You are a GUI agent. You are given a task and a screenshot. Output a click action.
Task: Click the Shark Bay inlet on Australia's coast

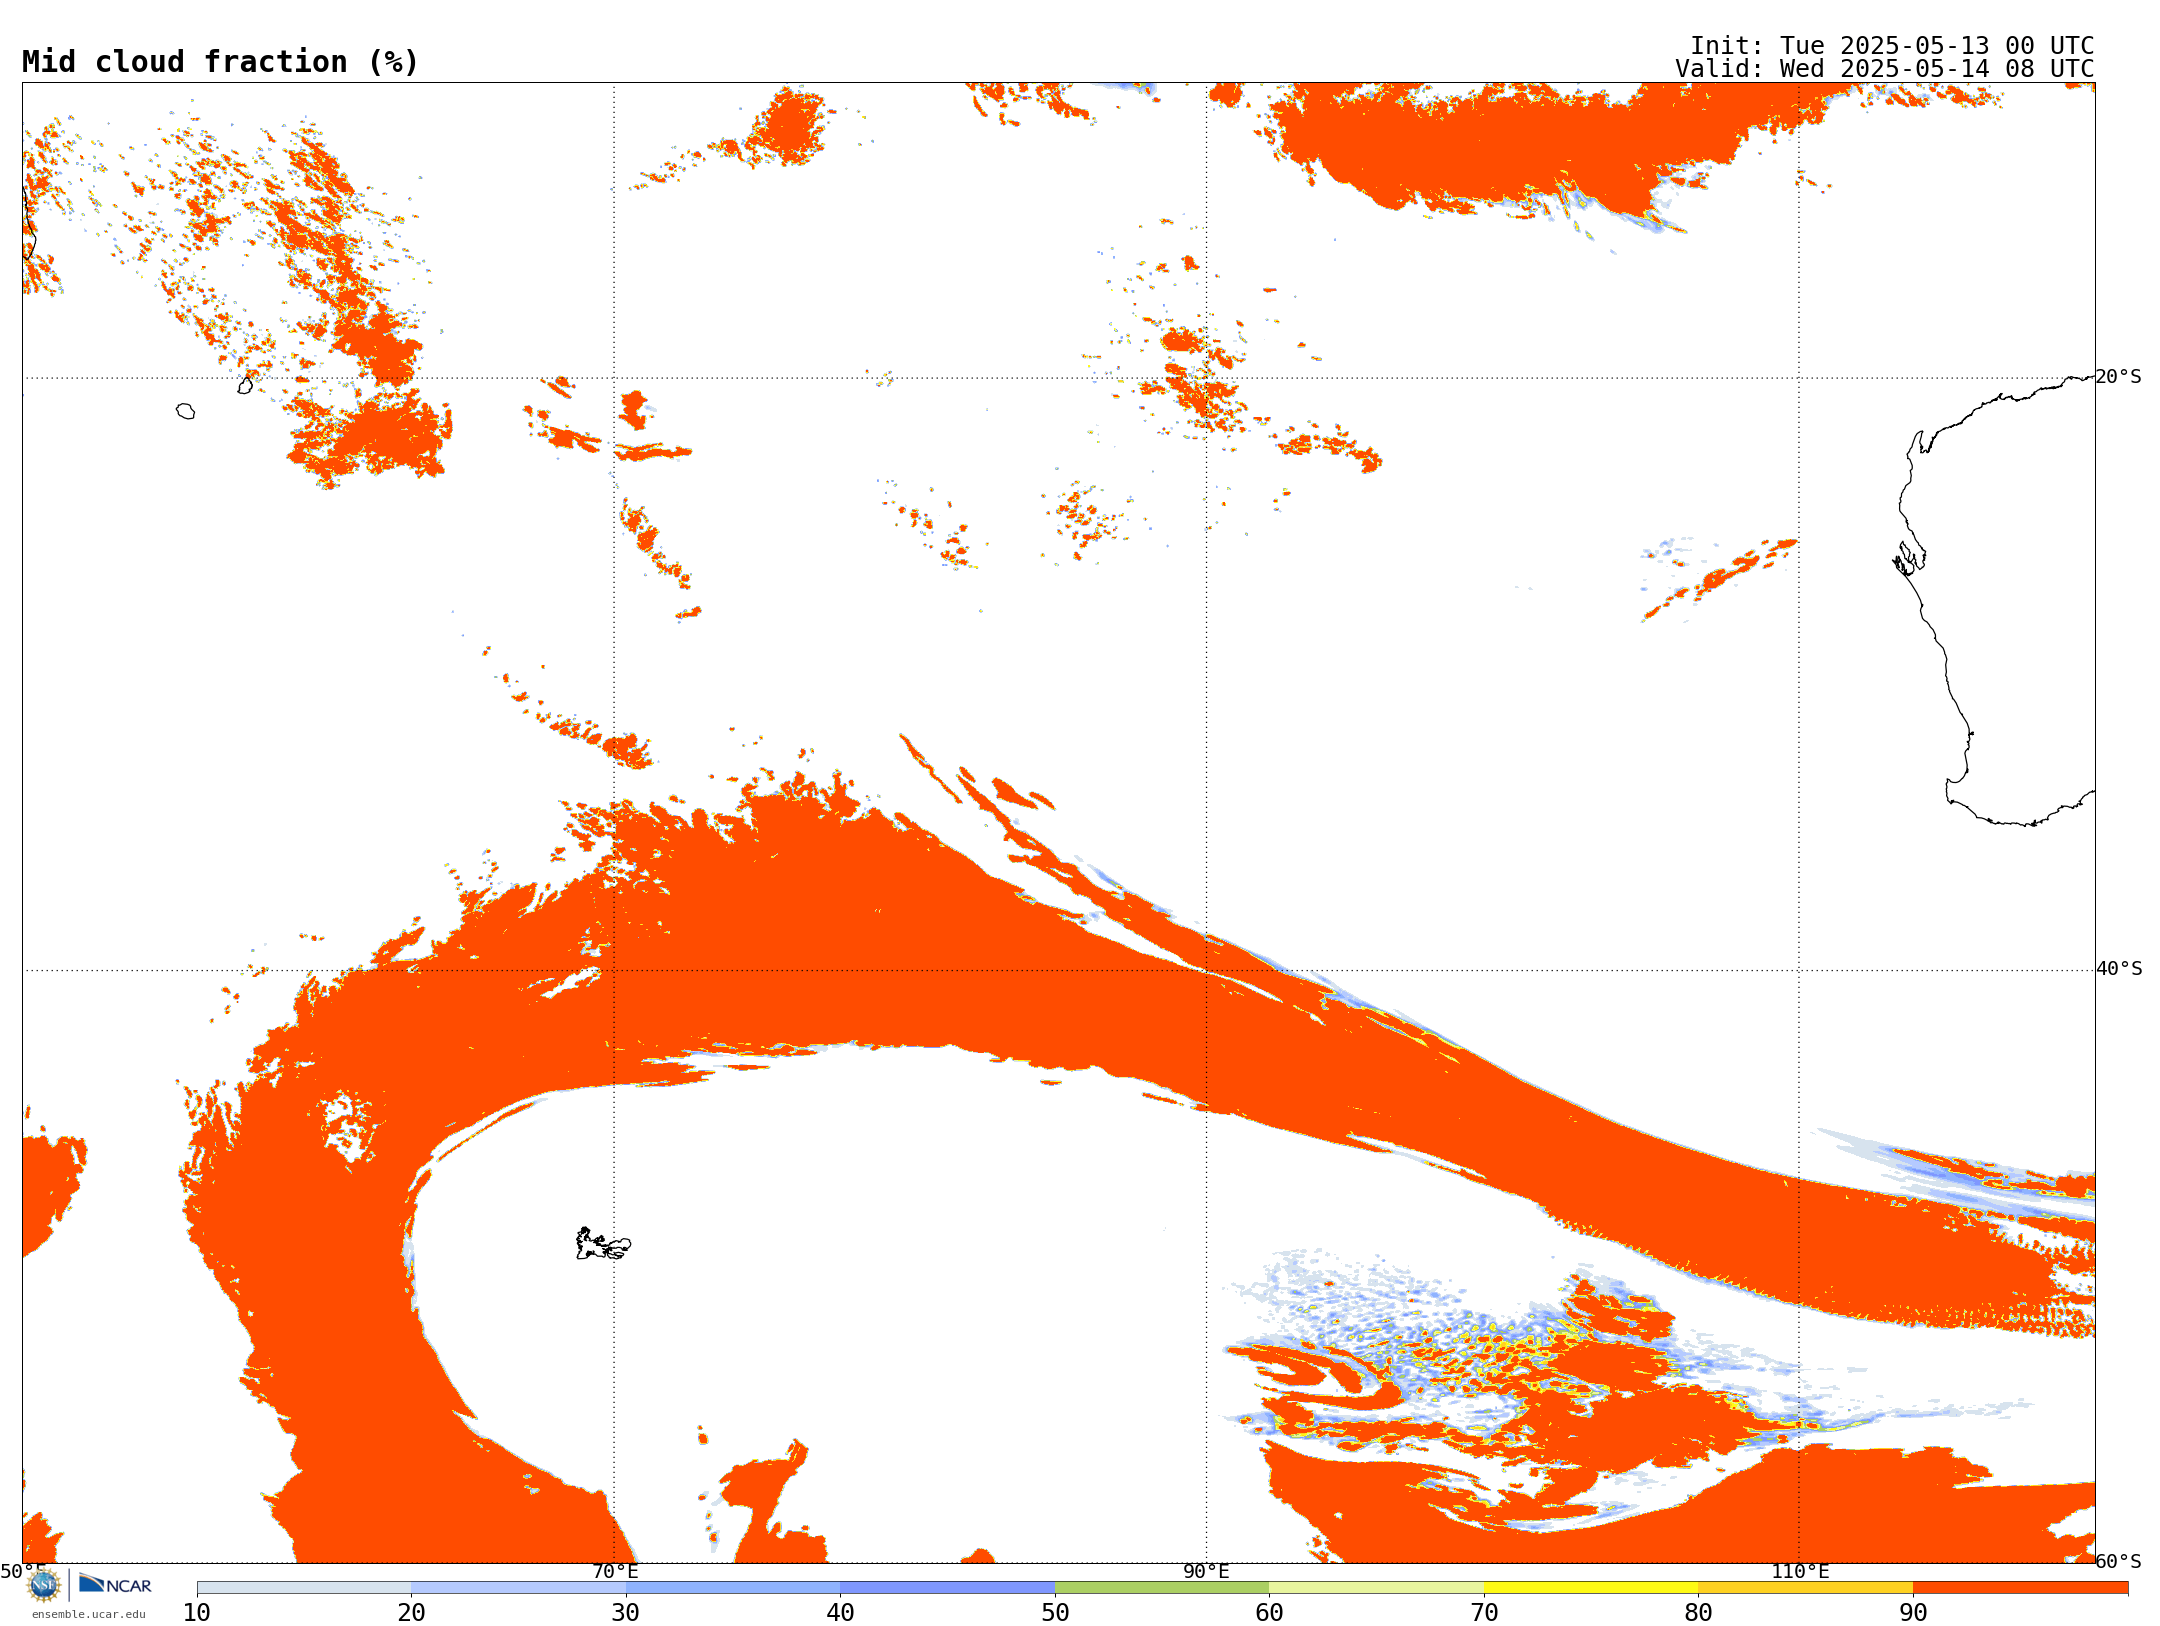1909,558
